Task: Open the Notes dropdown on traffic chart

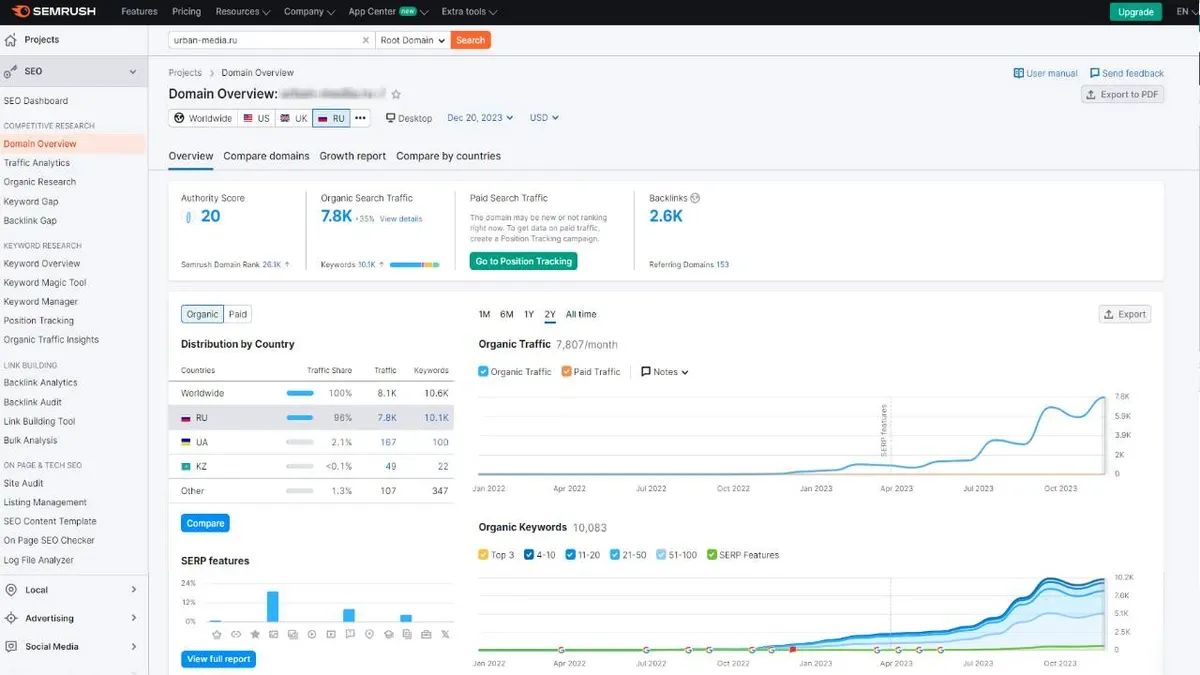Action: point(665,371)
